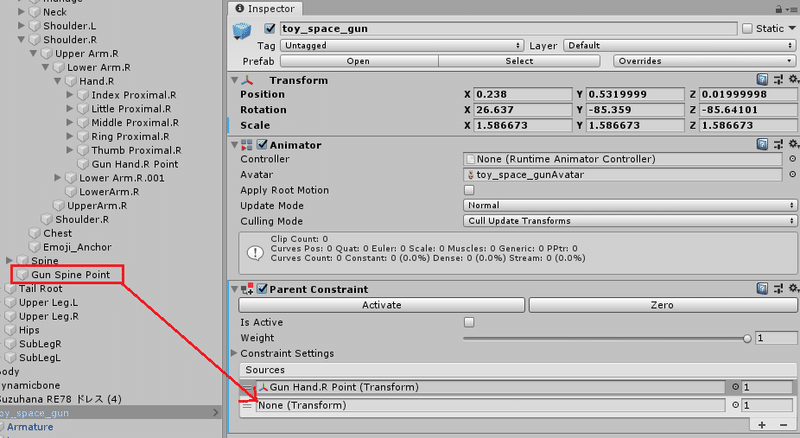Screen dimensions: 800x438
Task: Click the None (Transform) source field
Action: [491, 405]
